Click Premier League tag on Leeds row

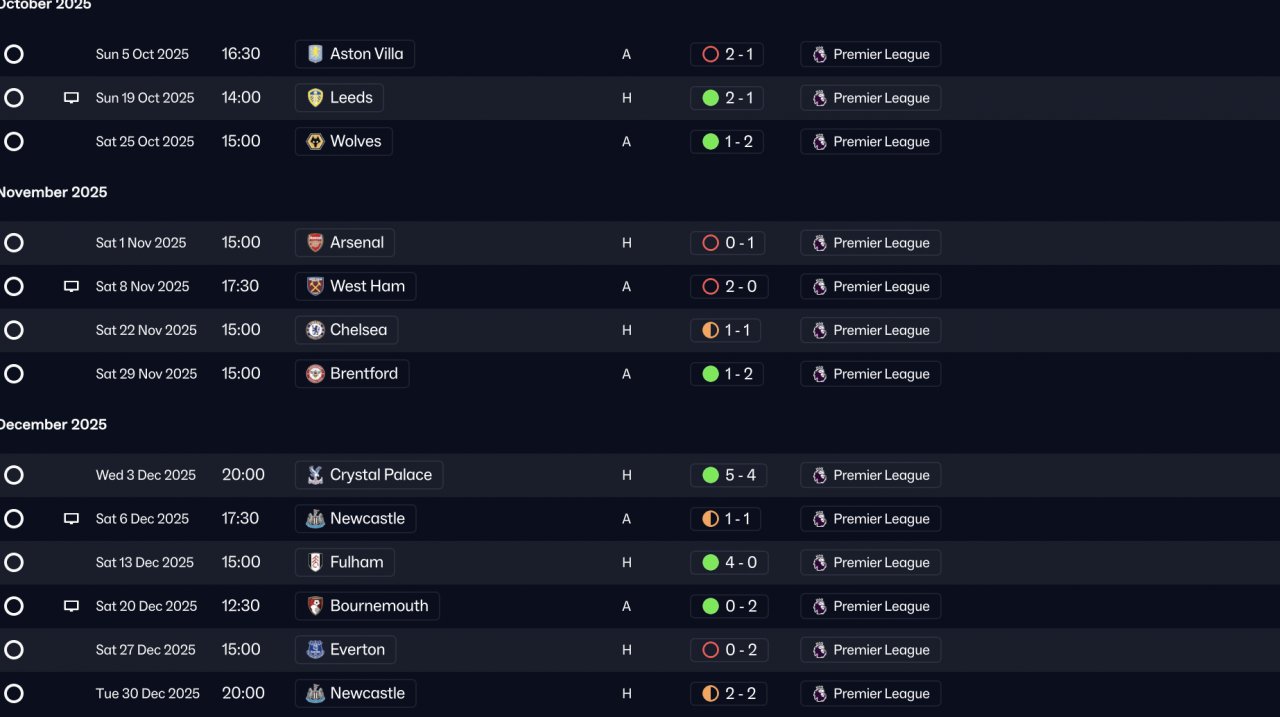pos(870,98)
